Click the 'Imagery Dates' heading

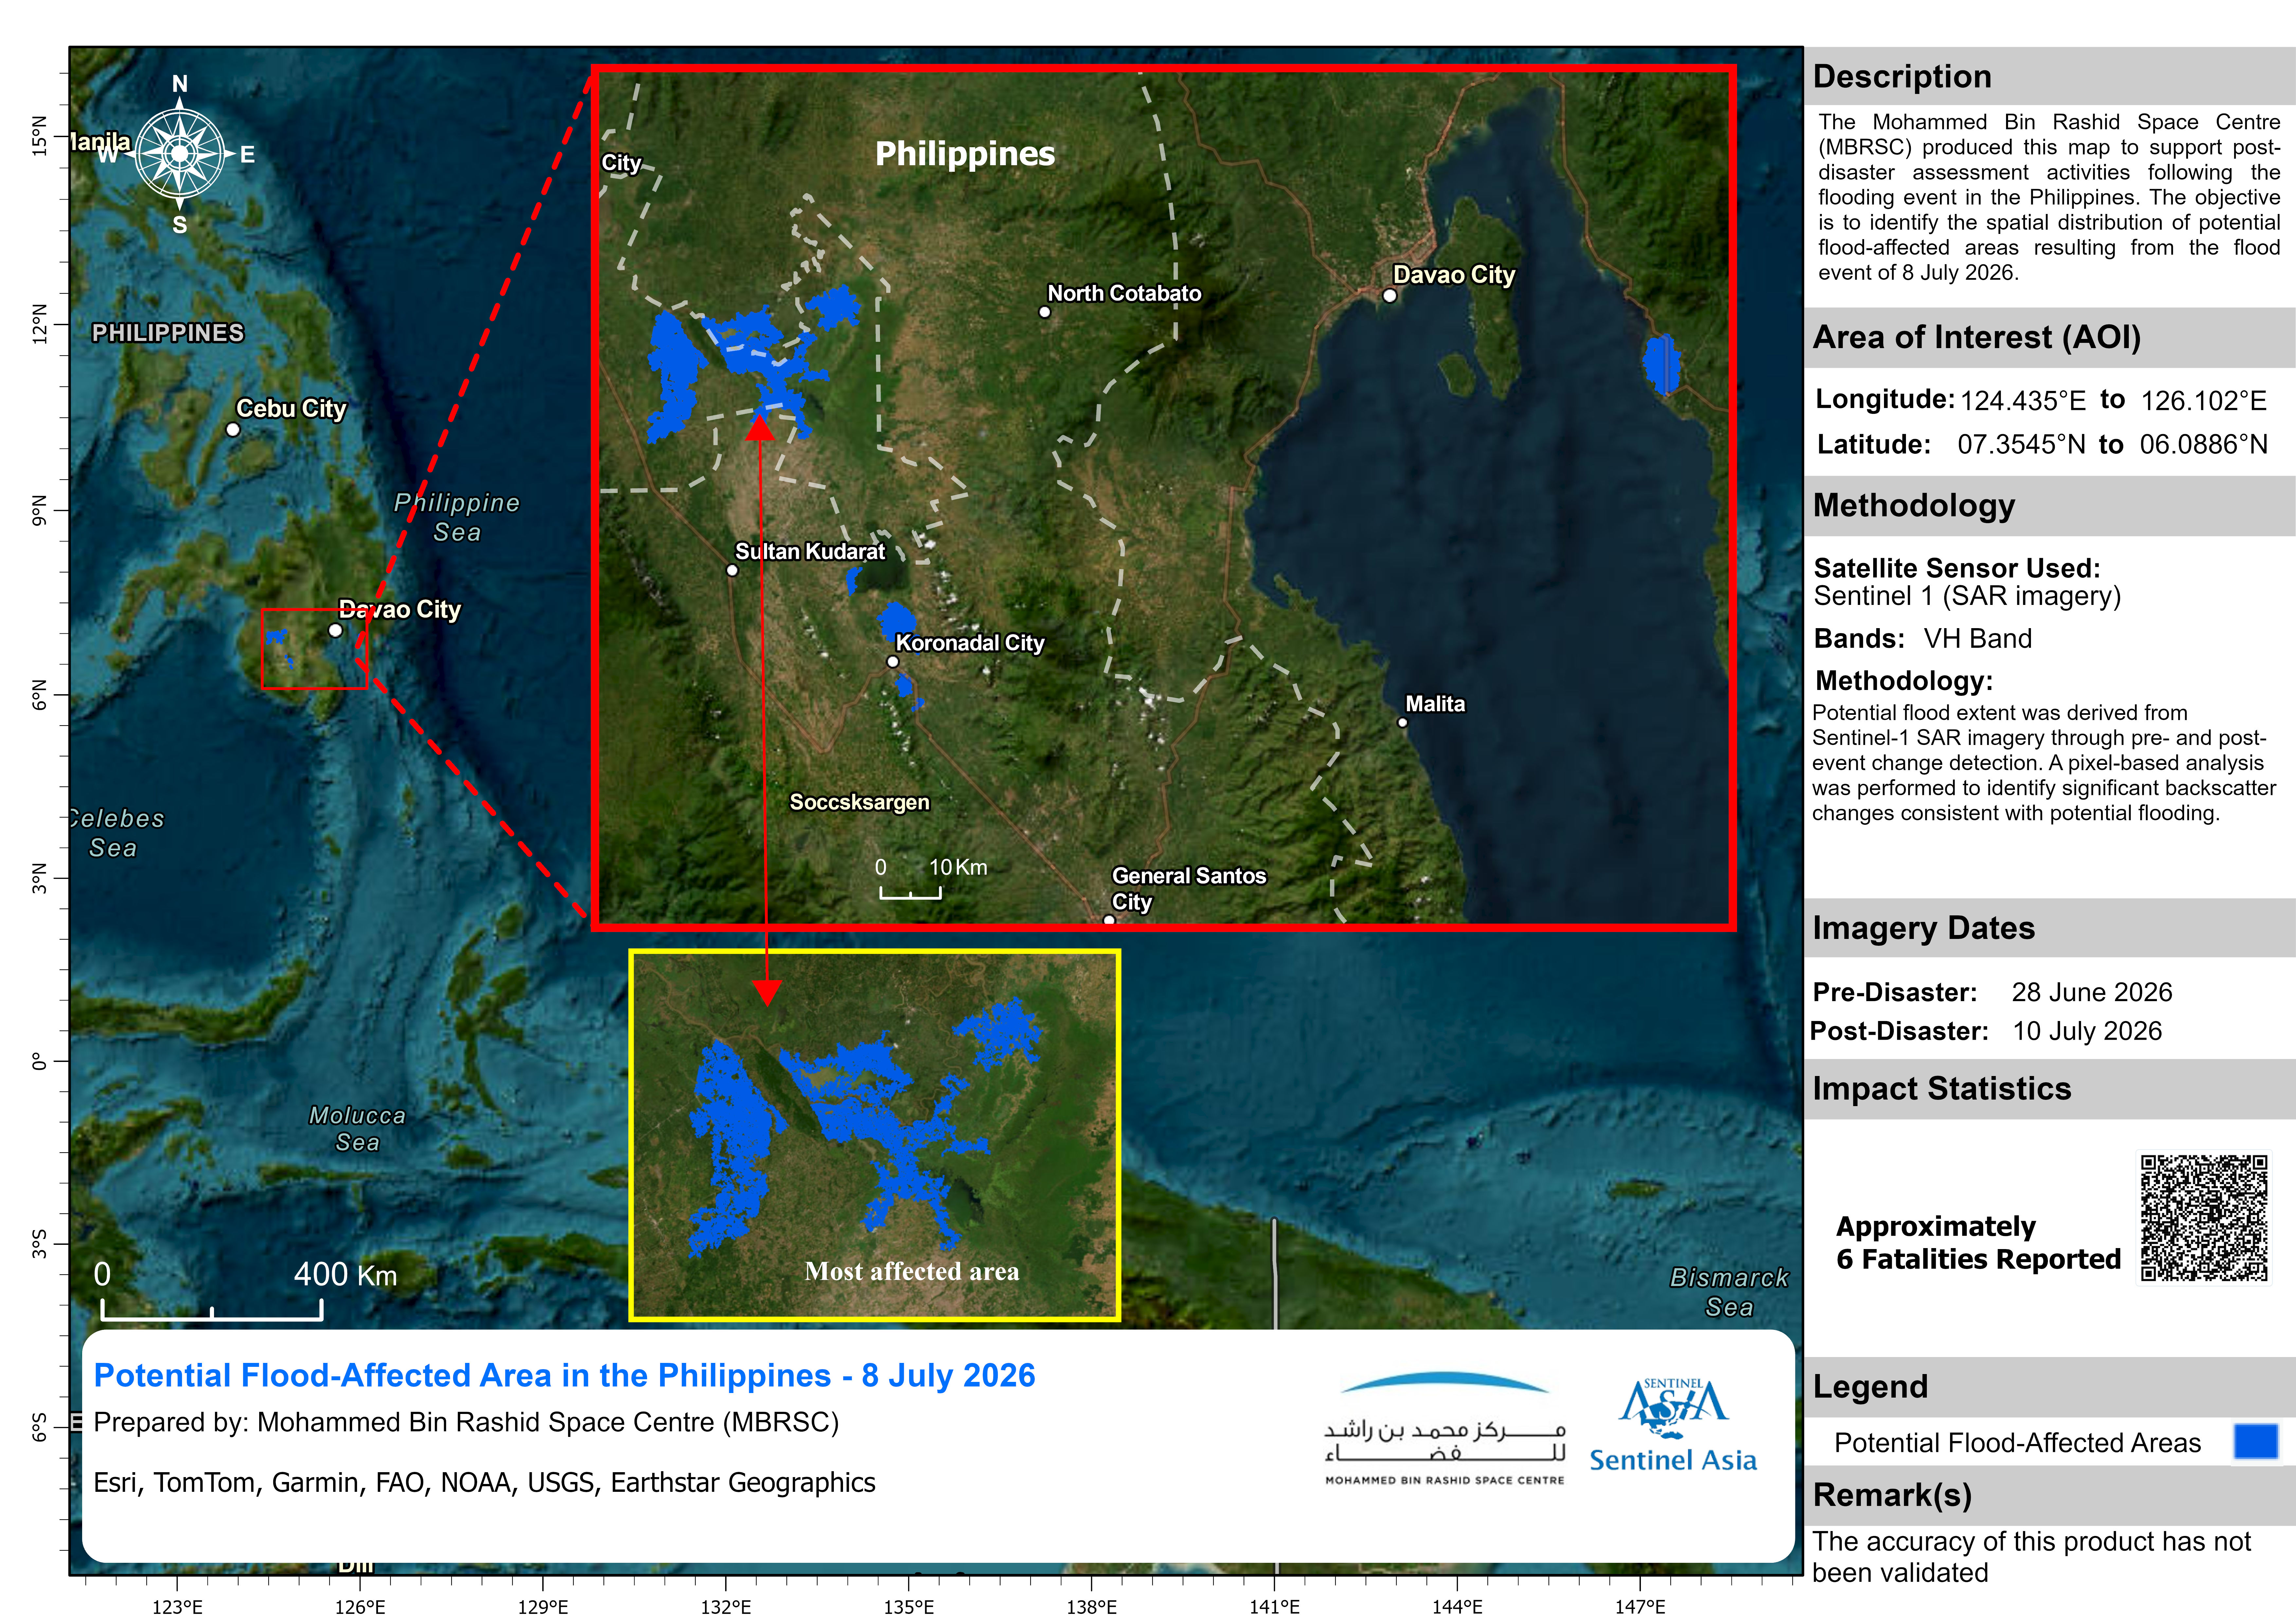tap(1924, 928)
